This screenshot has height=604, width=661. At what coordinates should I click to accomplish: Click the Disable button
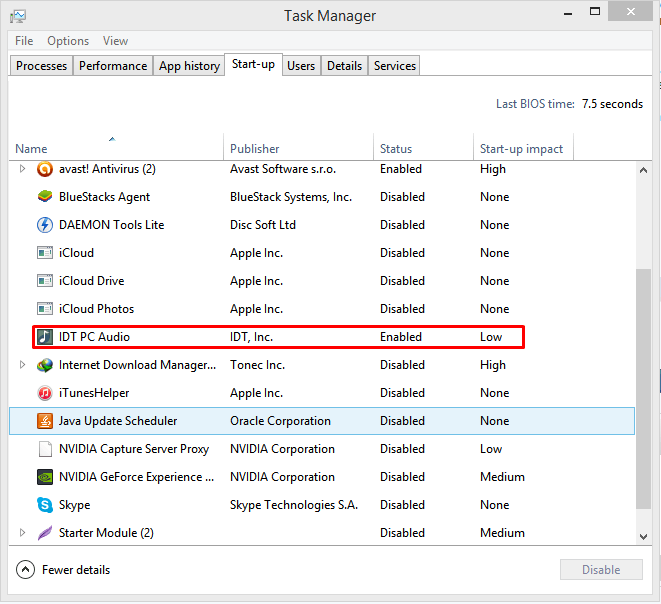click(x=601, y=570)
